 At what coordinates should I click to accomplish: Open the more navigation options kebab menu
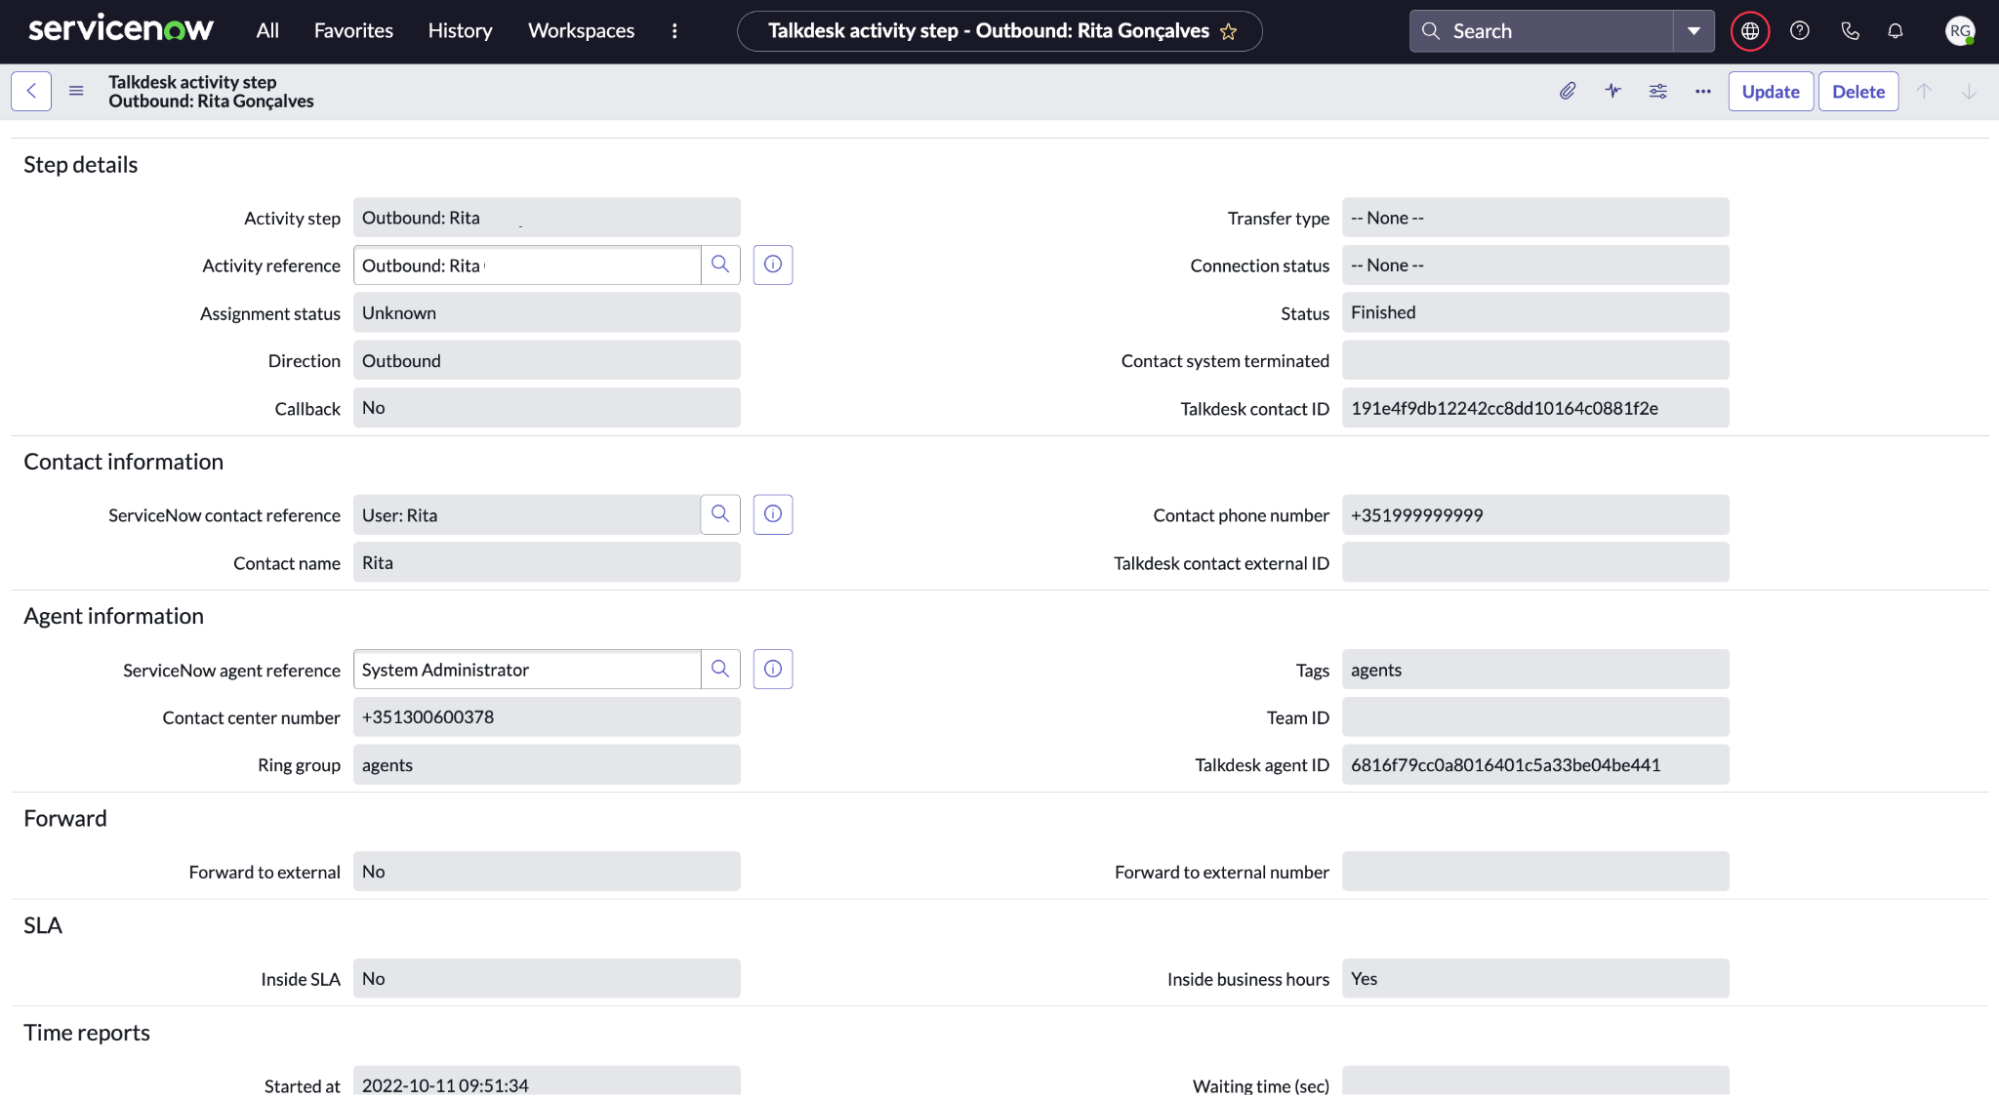click(x=675, y=31)
